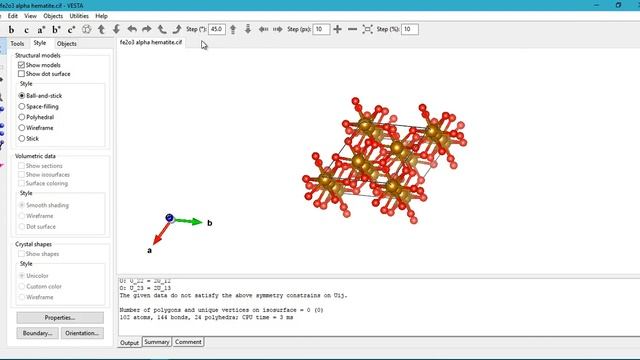The height and width of the screenshot is (360, 640).
Task: Zoom in with the plus icon
Action: click(x=338, y=29)
